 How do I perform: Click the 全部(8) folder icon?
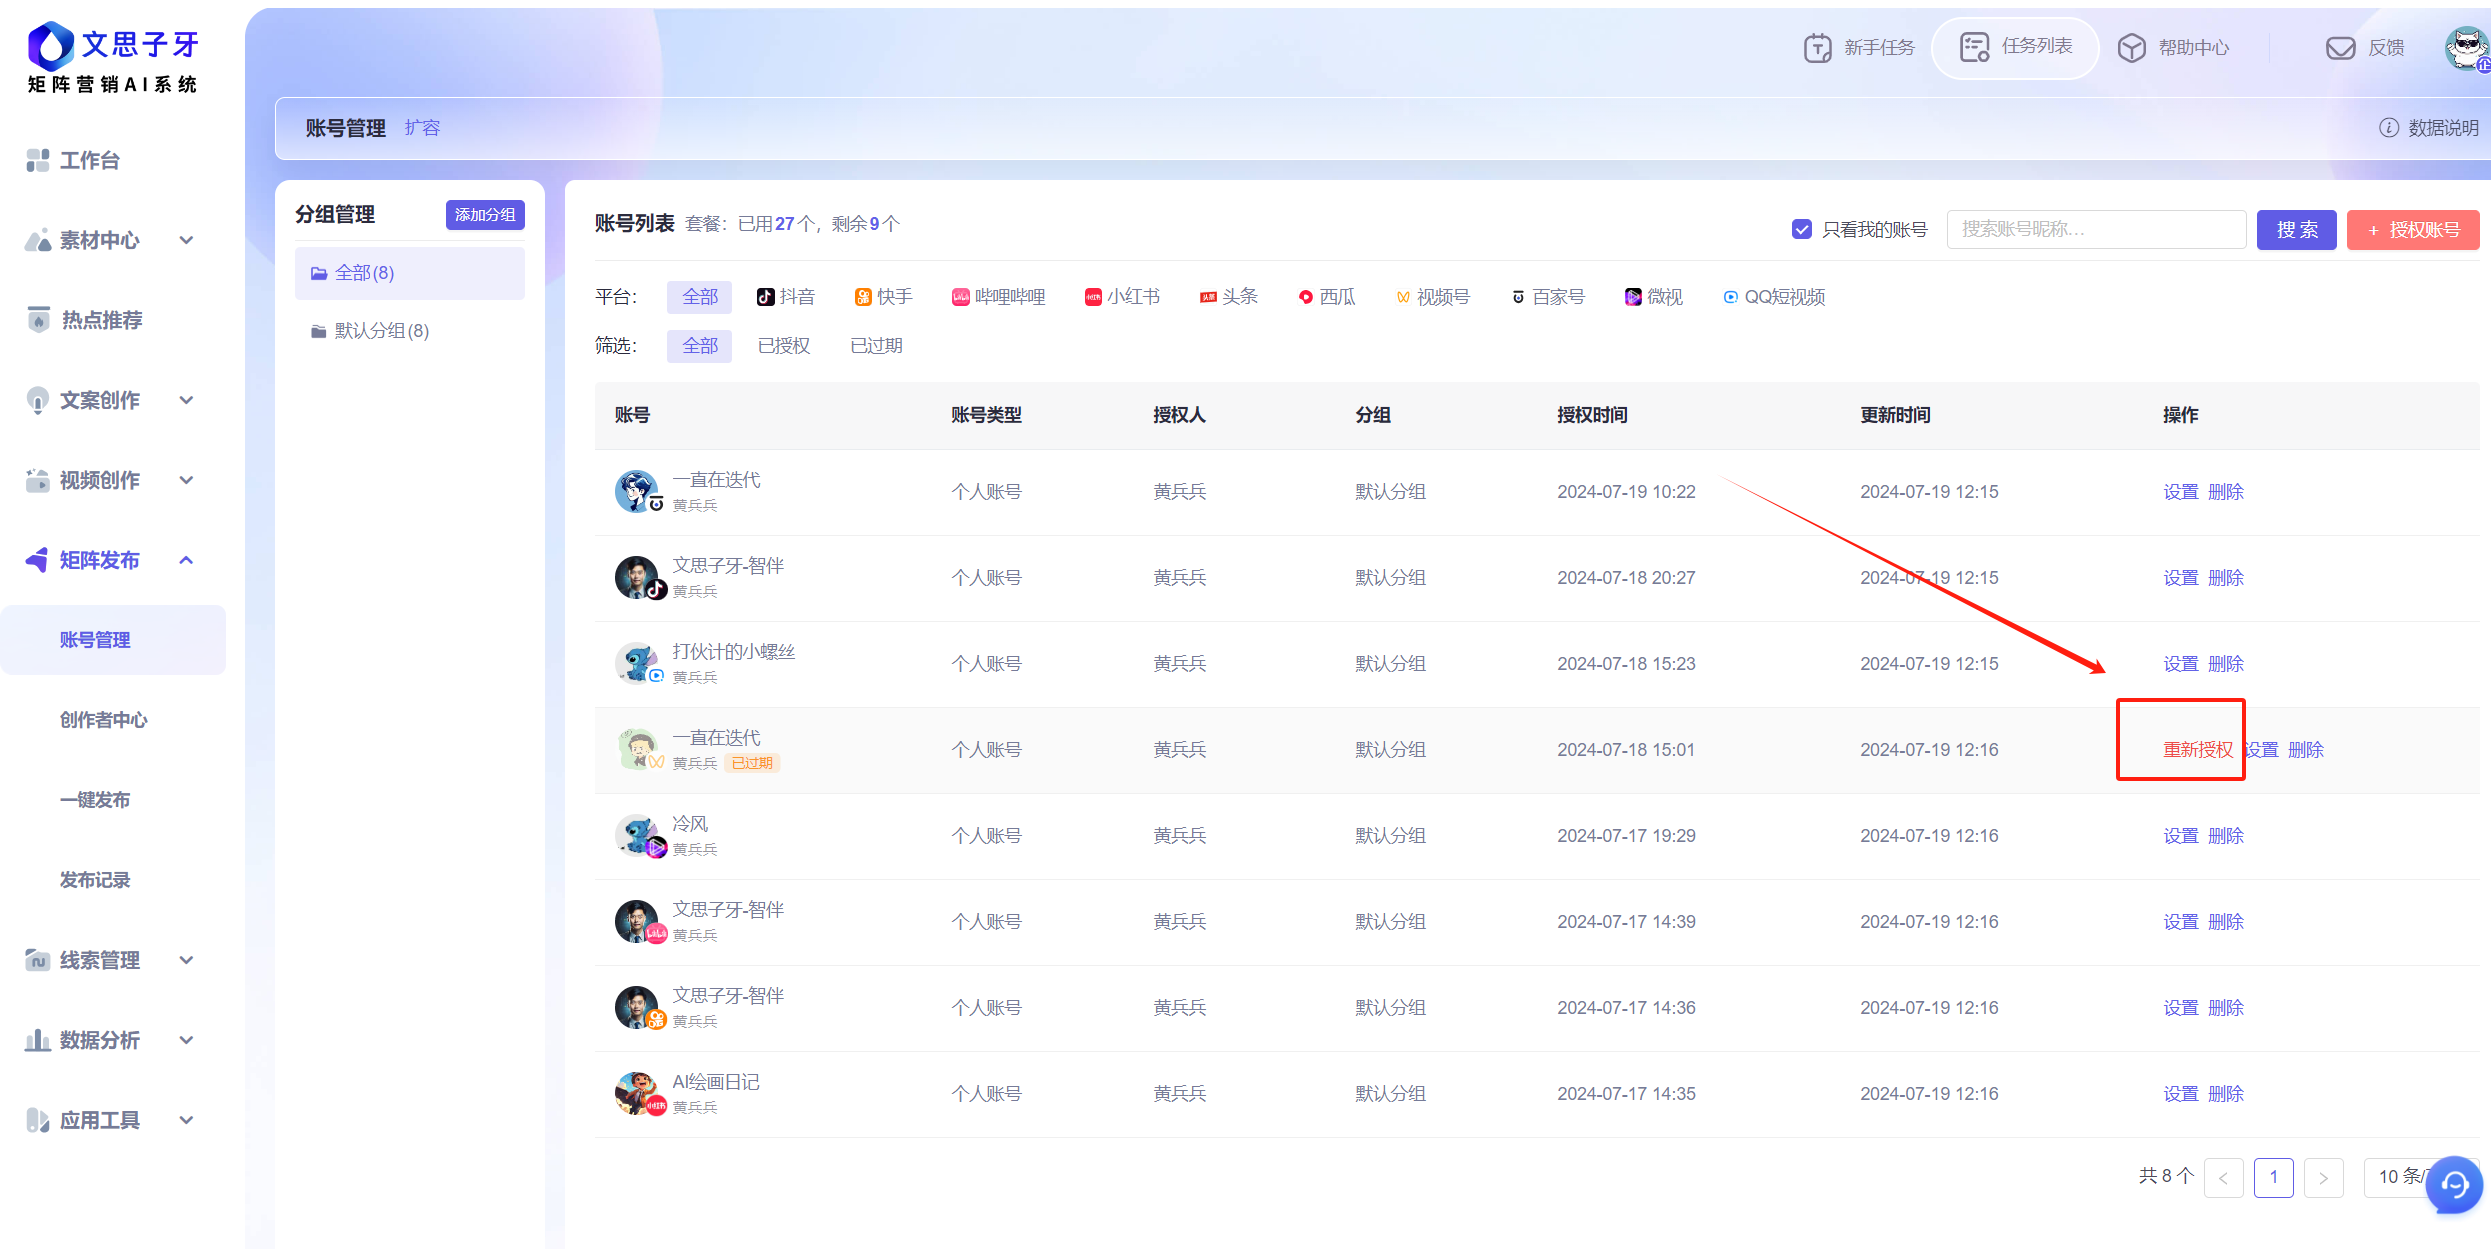[x=319, y=273]
